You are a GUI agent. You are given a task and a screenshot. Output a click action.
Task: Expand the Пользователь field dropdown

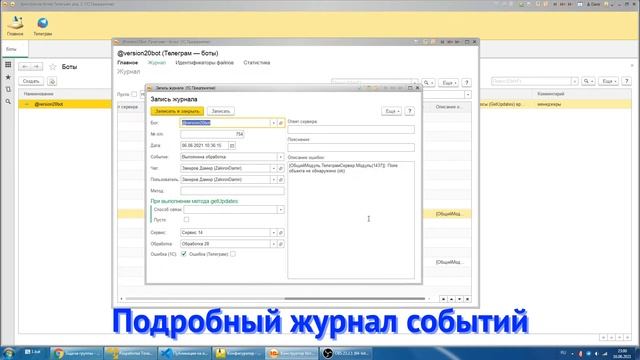click(x=273, y=180)
